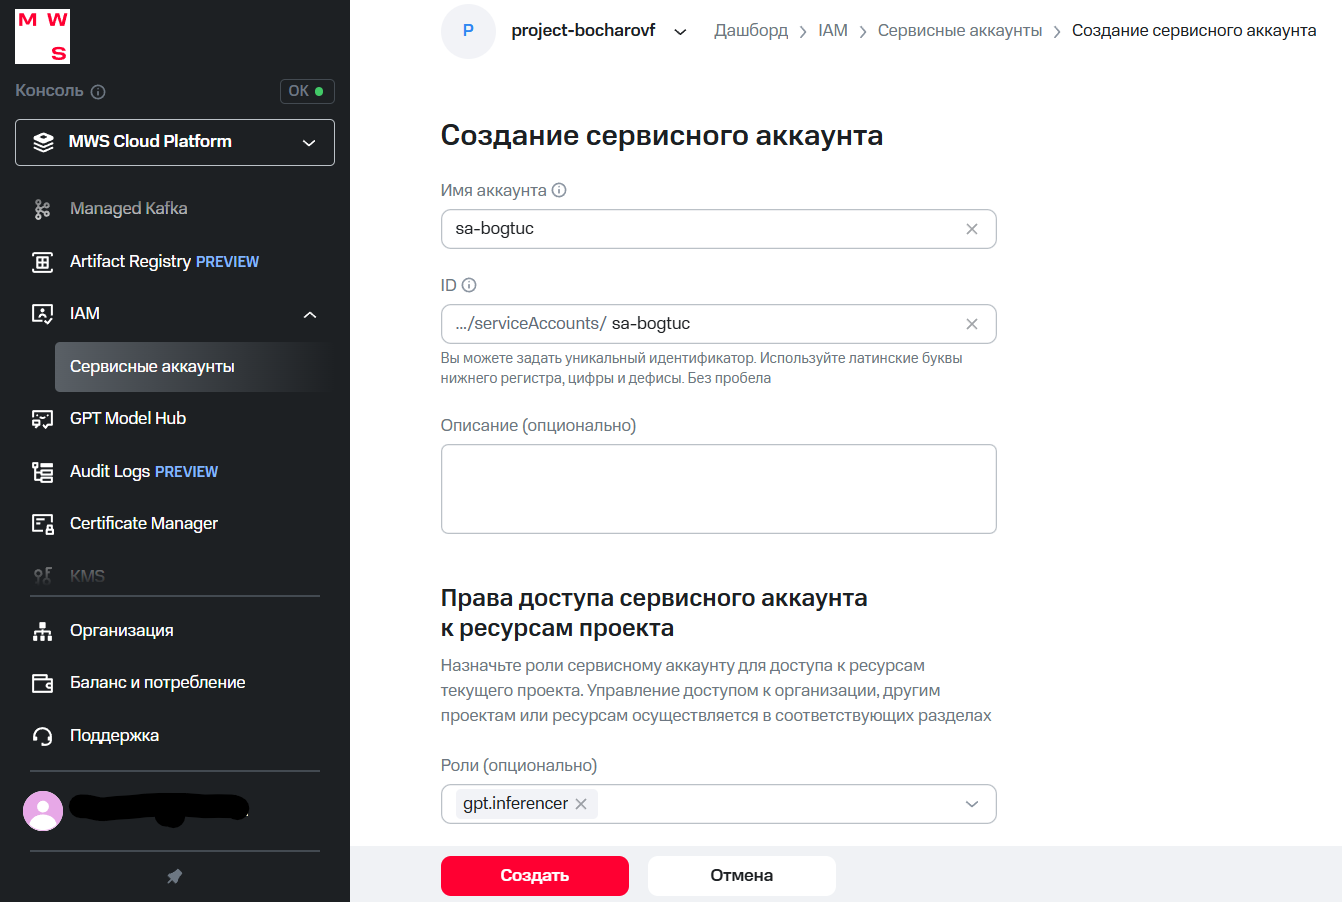1342x902 pixels.
Task: Click the info icon next to Консоль
Action: click(x=98, y=92)
